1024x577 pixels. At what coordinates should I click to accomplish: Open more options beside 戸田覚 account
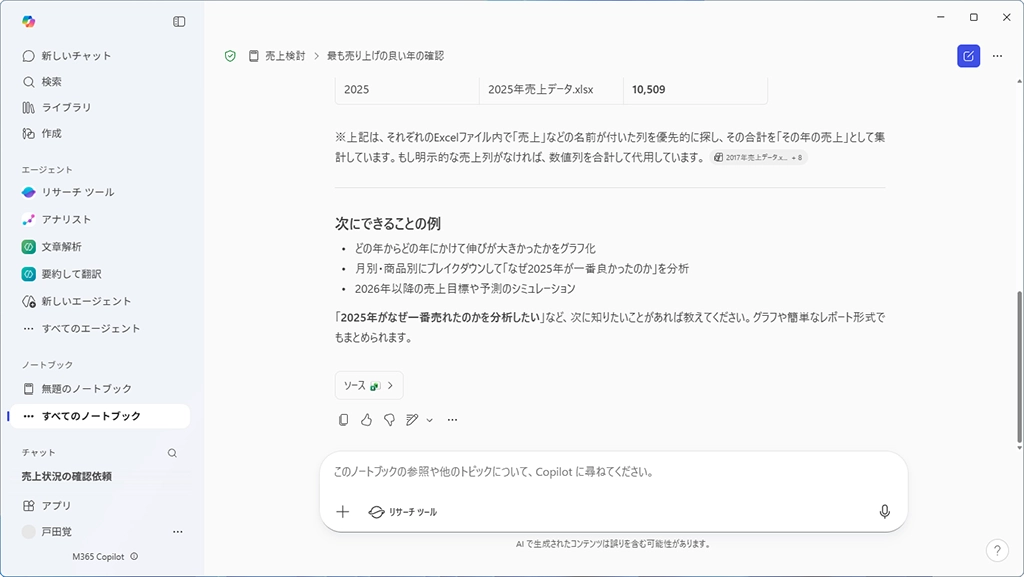coord(178,532)
